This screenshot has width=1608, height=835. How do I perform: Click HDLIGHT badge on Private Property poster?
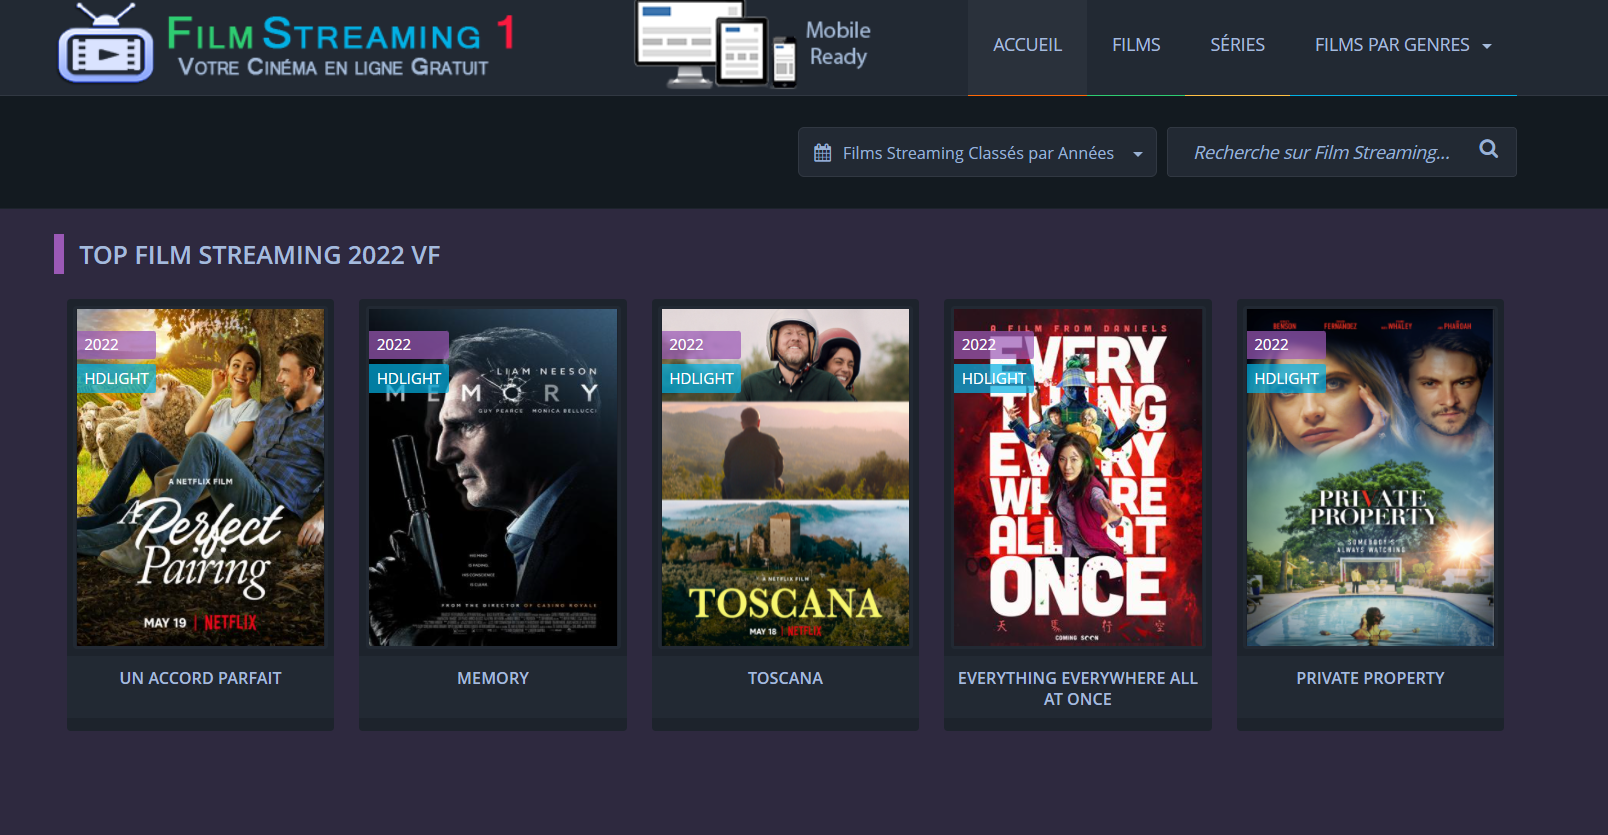[1286, 379]
